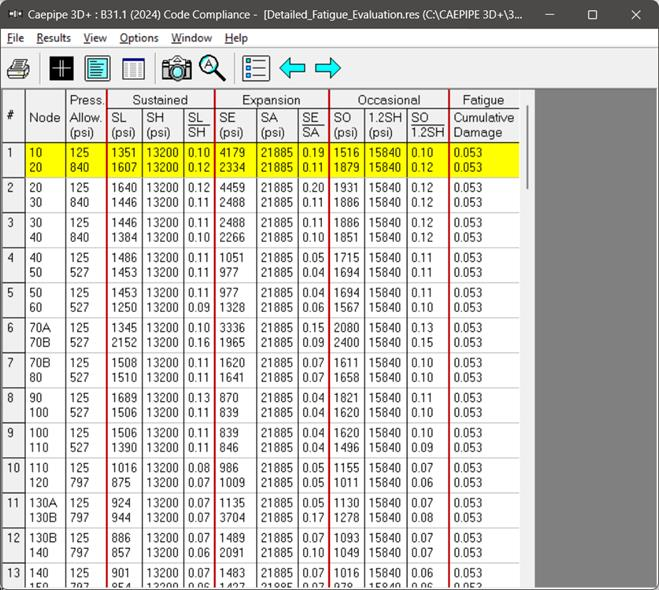The width and height of the screenshot is (659, 590).
Task: Click SL value 1016 in row 10
Action: (x=124, y=468)
